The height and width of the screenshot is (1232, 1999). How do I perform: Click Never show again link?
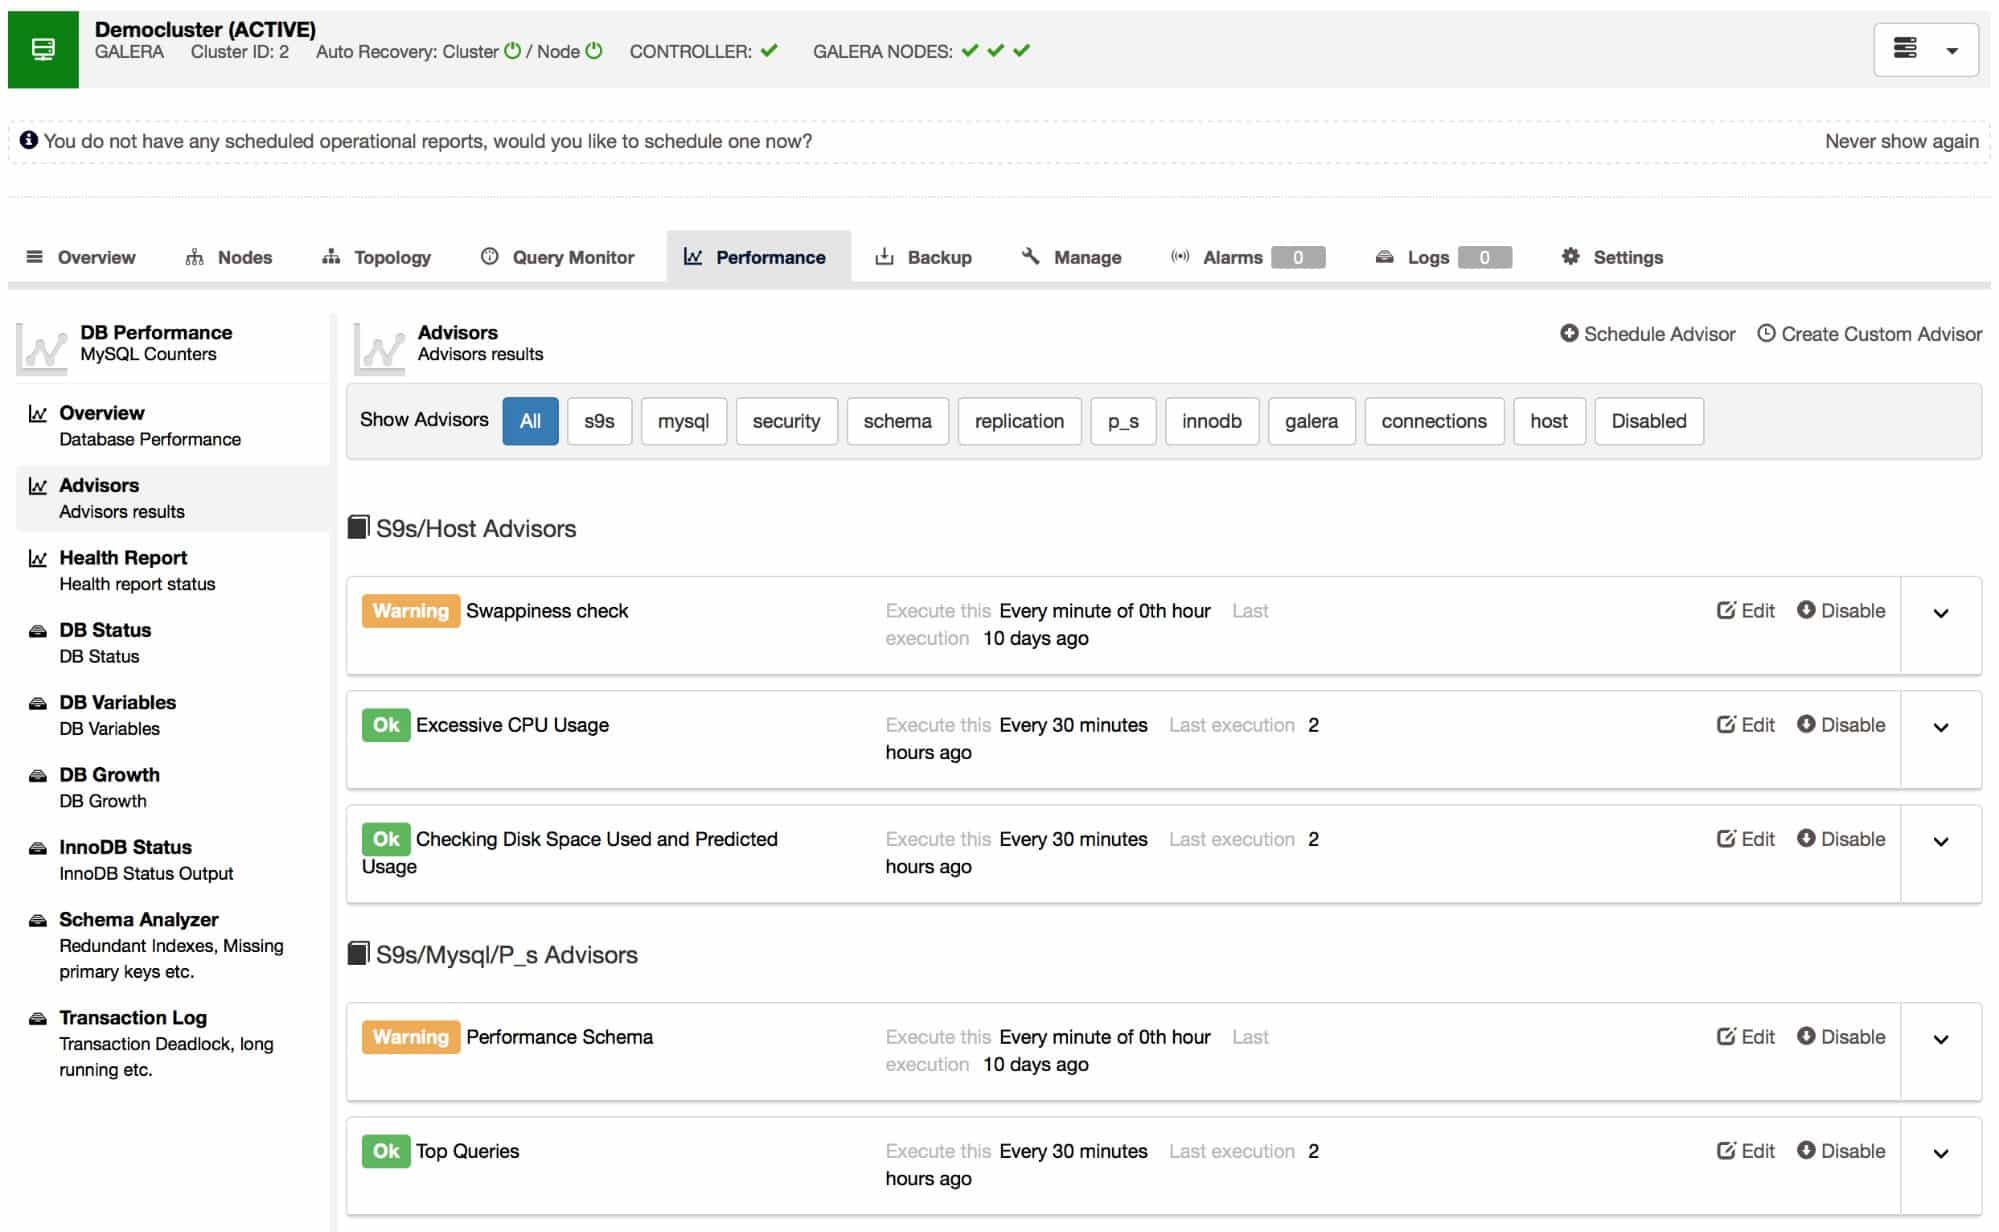click(x=1901, y=141)
